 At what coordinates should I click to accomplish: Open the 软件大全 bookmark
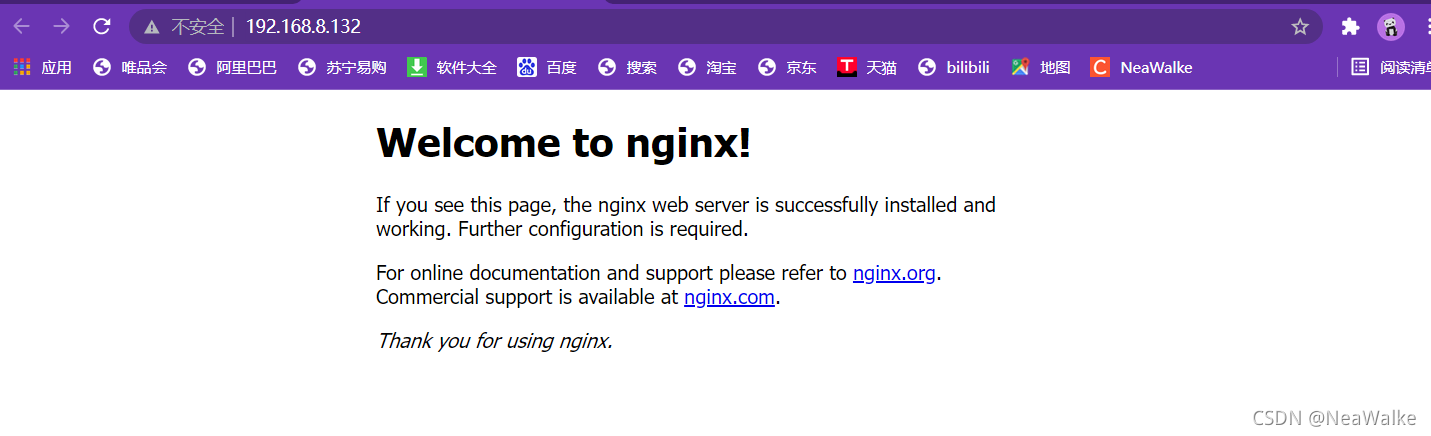pos(452,67)
